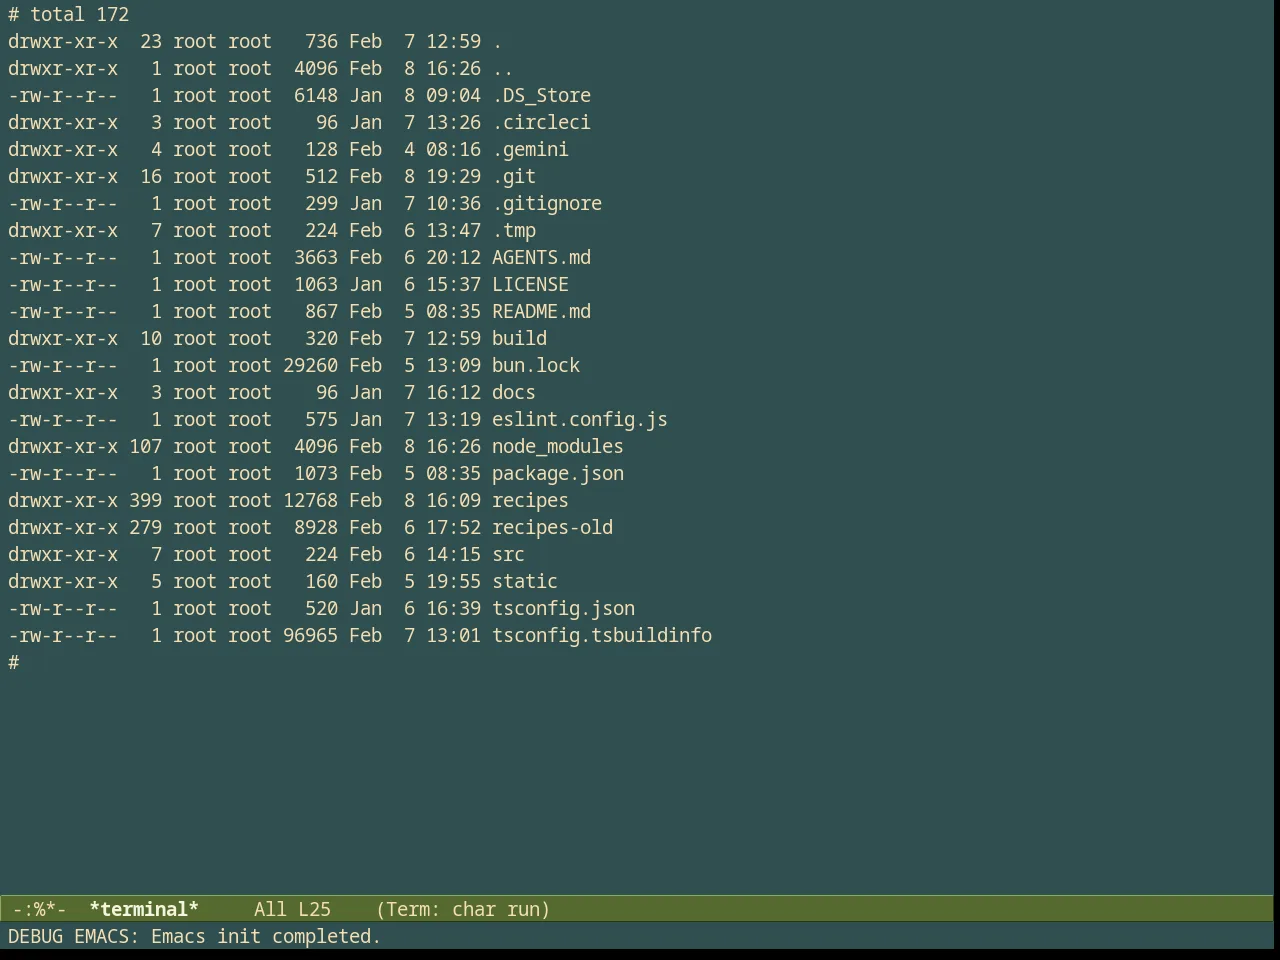Click the 12768 size value

click(310, 500)
